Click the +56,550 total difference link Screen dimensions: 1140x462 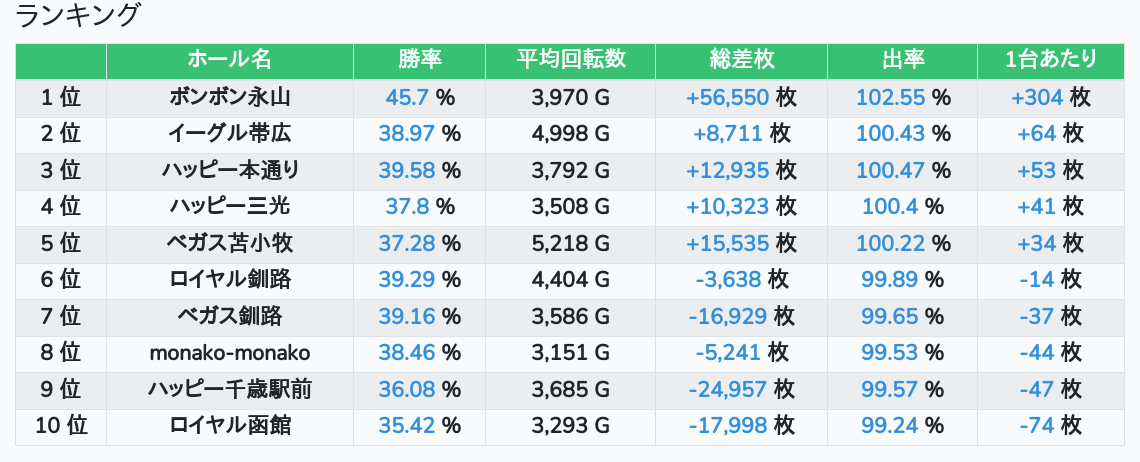tap(728, 97)
